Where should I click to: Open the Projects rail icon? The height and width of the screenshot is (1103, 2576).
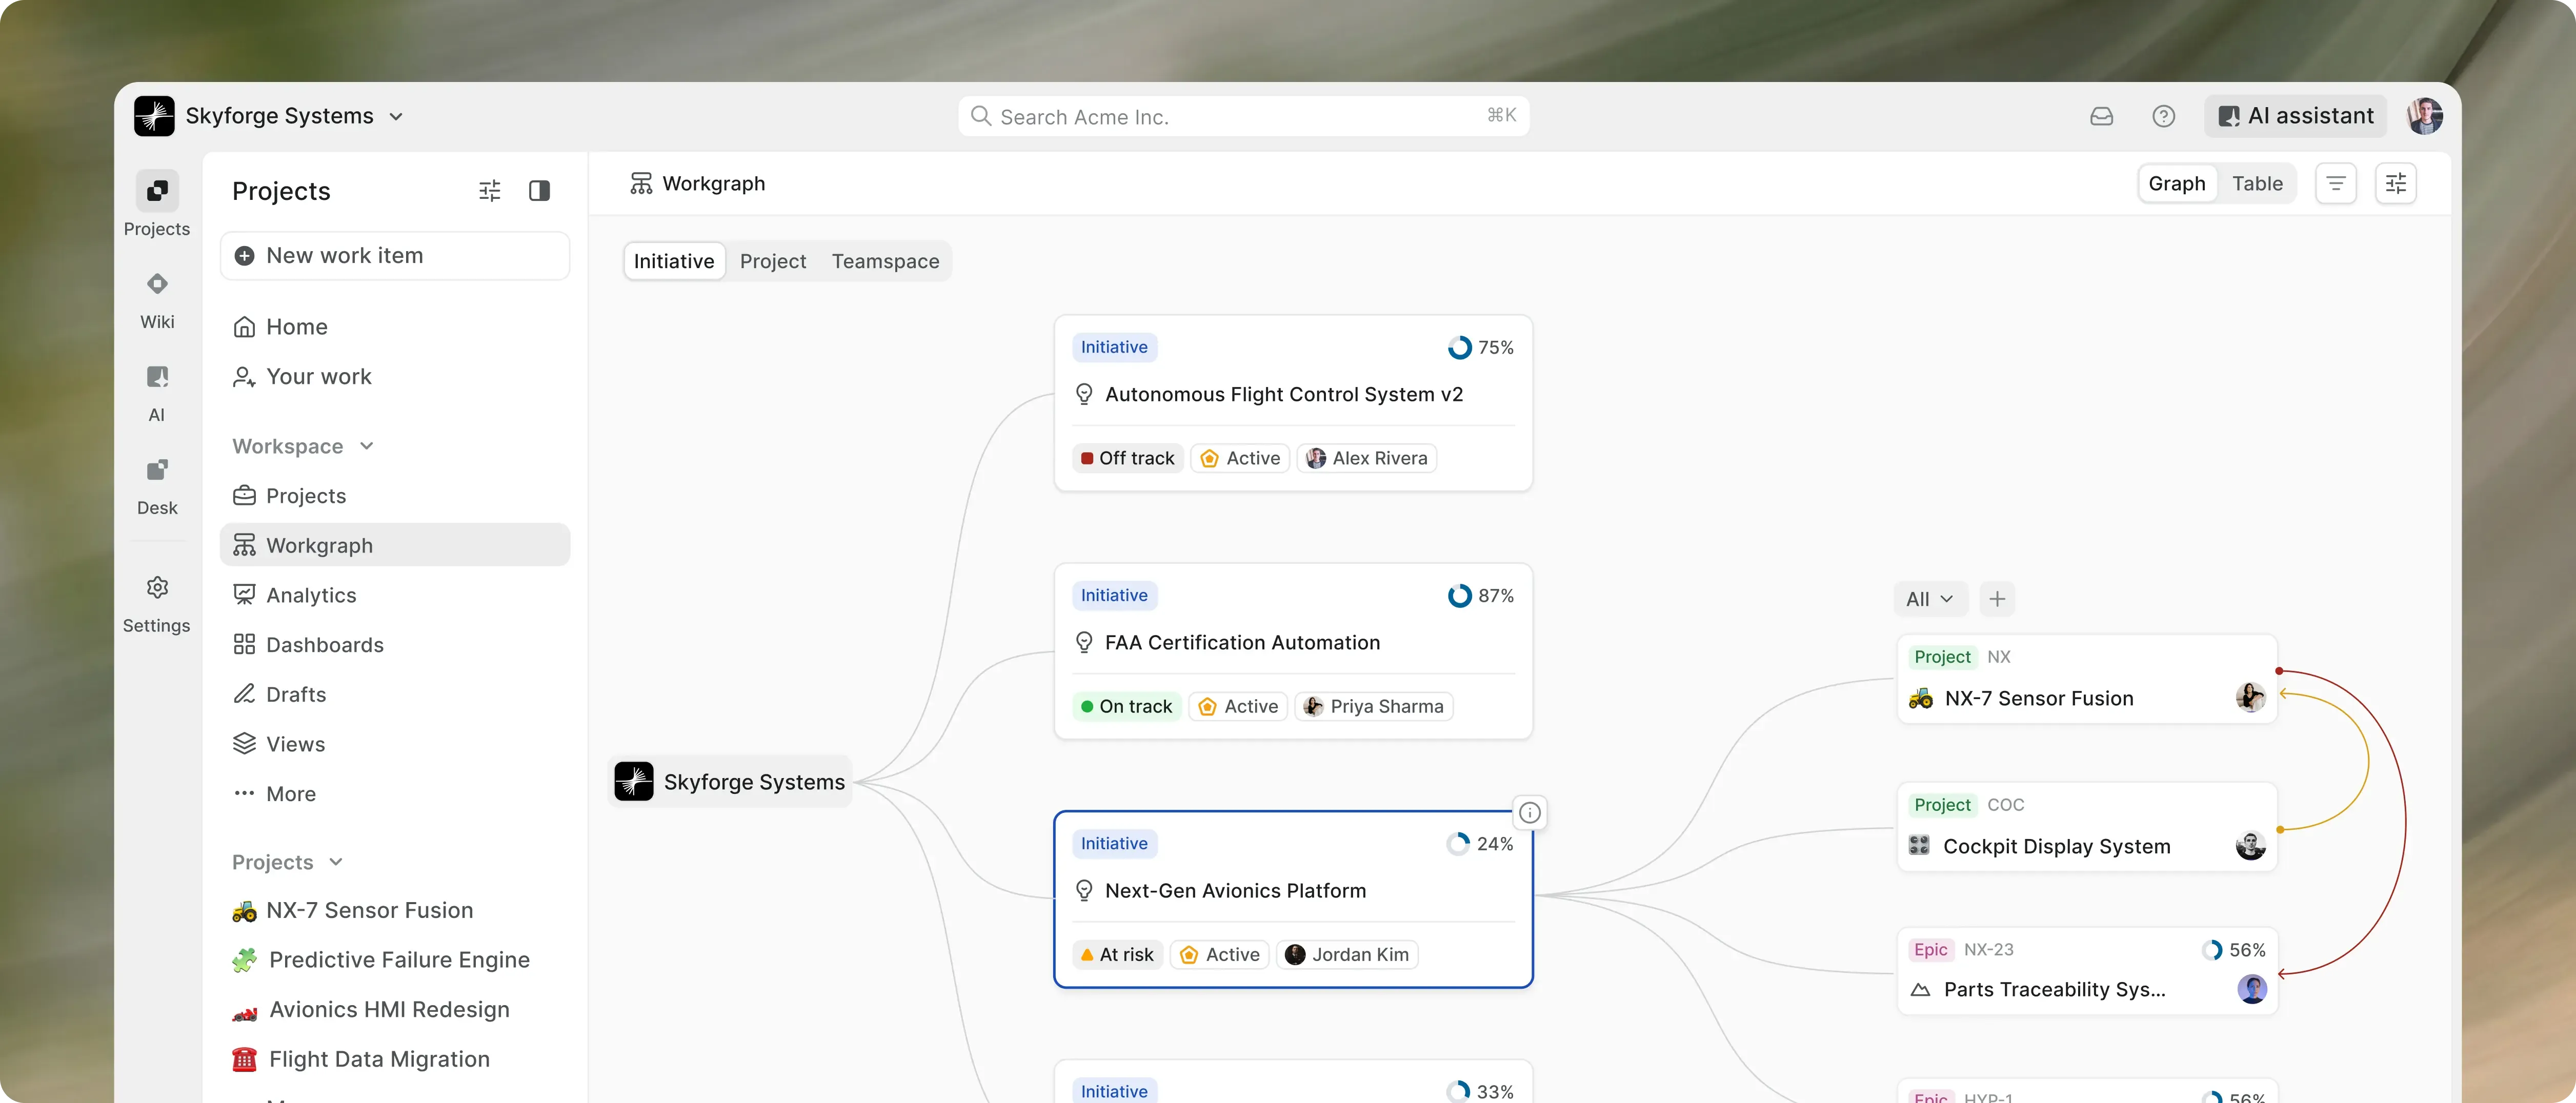[157, 191]
